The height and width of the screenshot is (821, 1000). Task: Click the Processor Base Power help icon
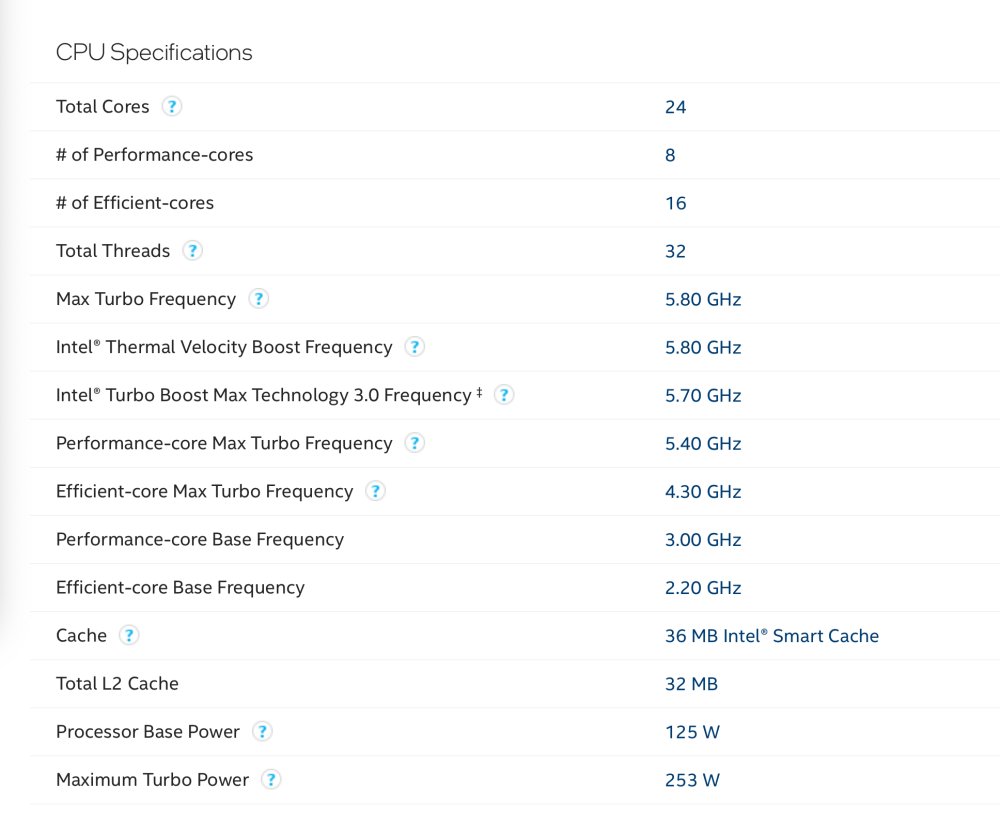point(262,731)
